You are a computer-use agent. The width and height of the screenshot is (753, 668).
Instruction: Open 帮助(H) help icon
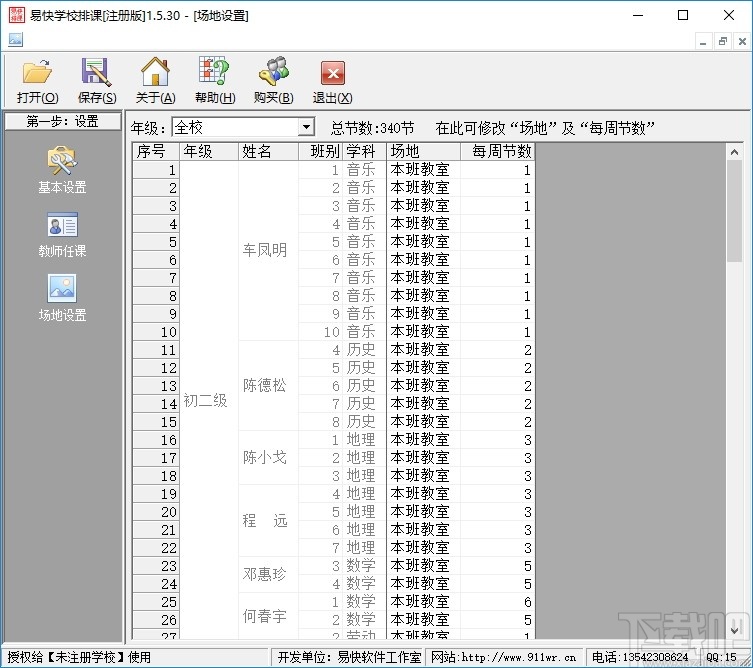[214, 72]
